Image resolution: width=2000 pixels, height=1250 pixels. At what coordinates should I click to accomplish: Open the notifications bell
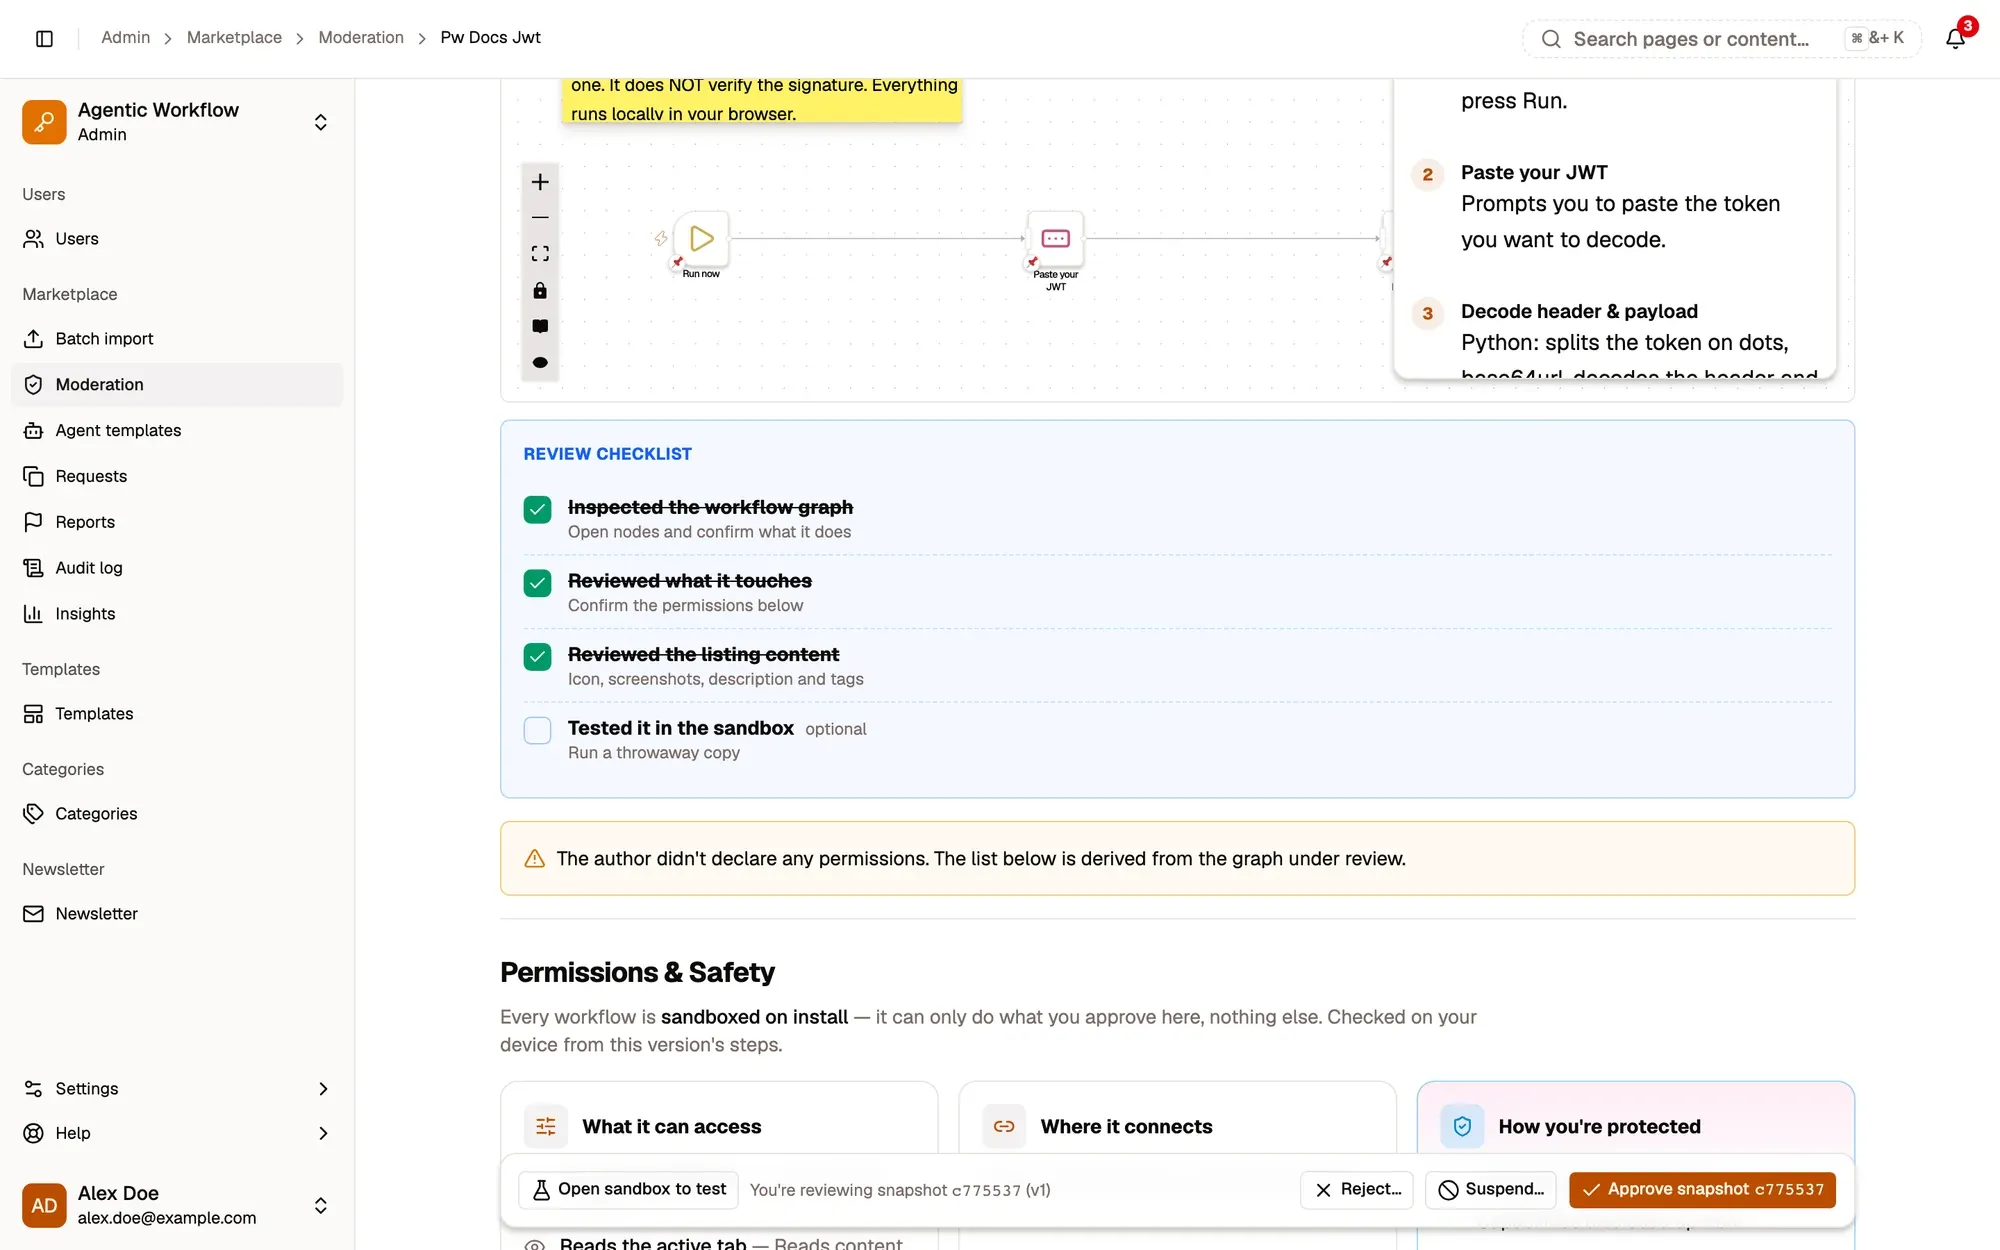[x=1955, y=38]
